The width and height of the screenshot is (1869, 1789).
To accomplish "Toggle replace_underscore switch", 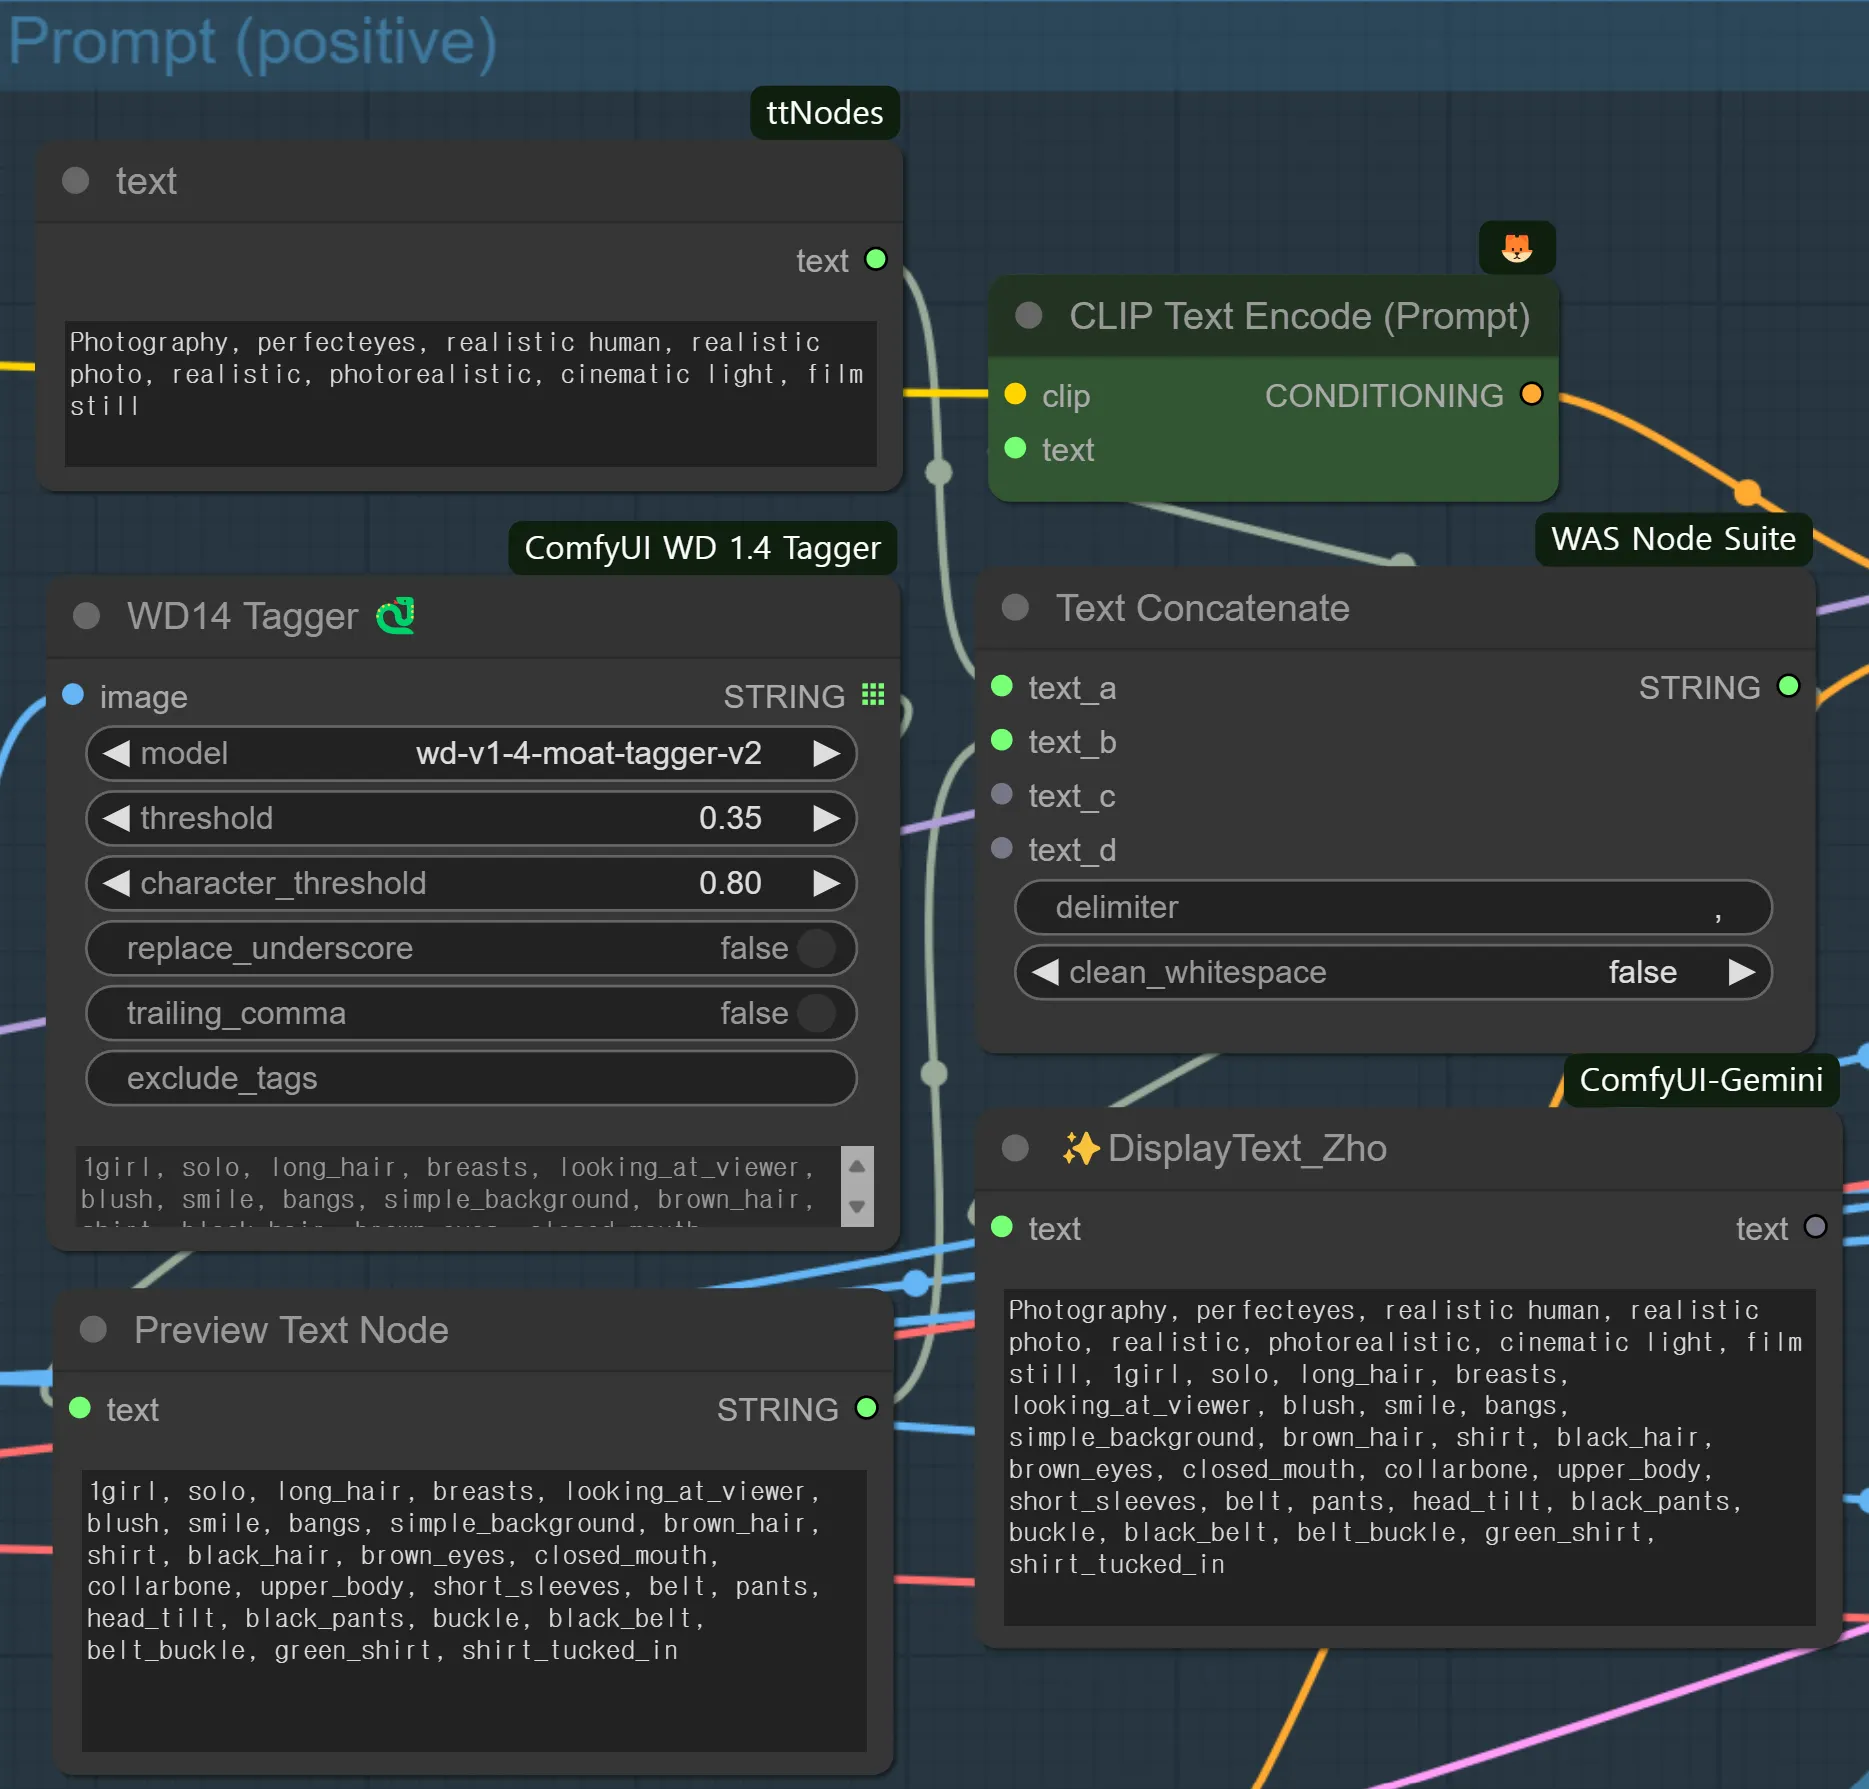I will (816, 948).
